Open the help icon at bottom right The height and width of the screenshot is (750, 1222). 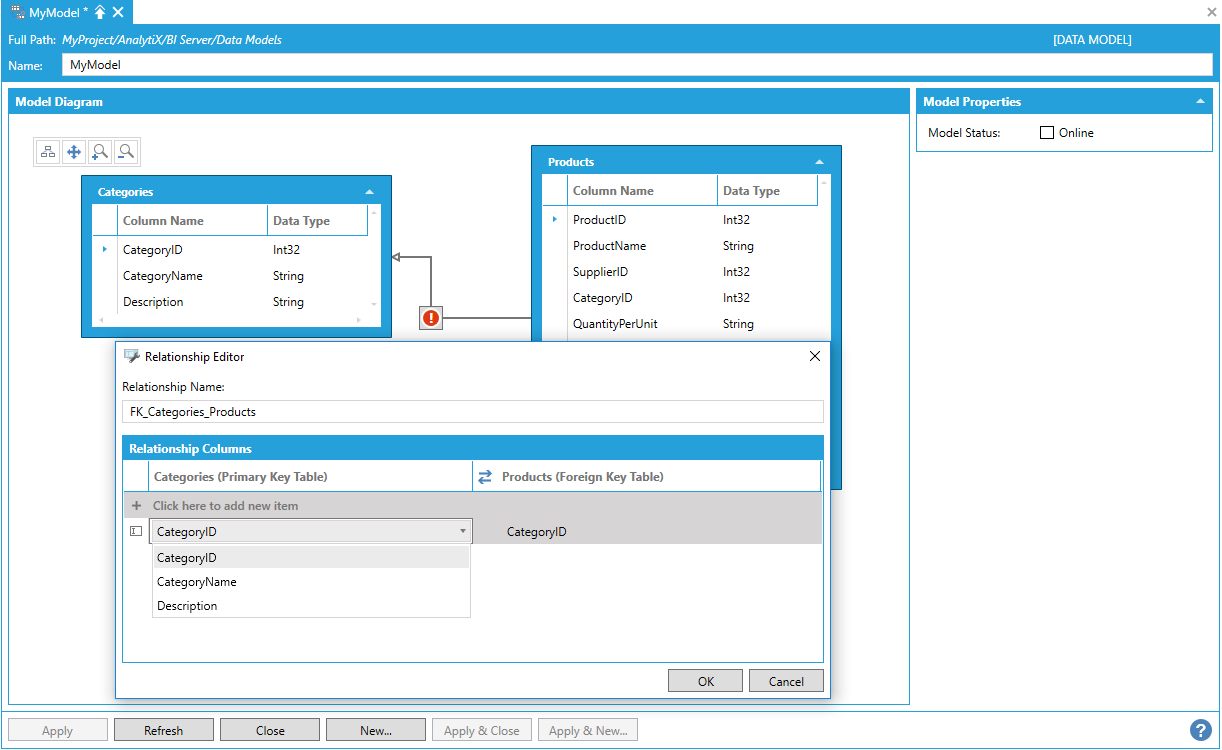click(1200, 730)
